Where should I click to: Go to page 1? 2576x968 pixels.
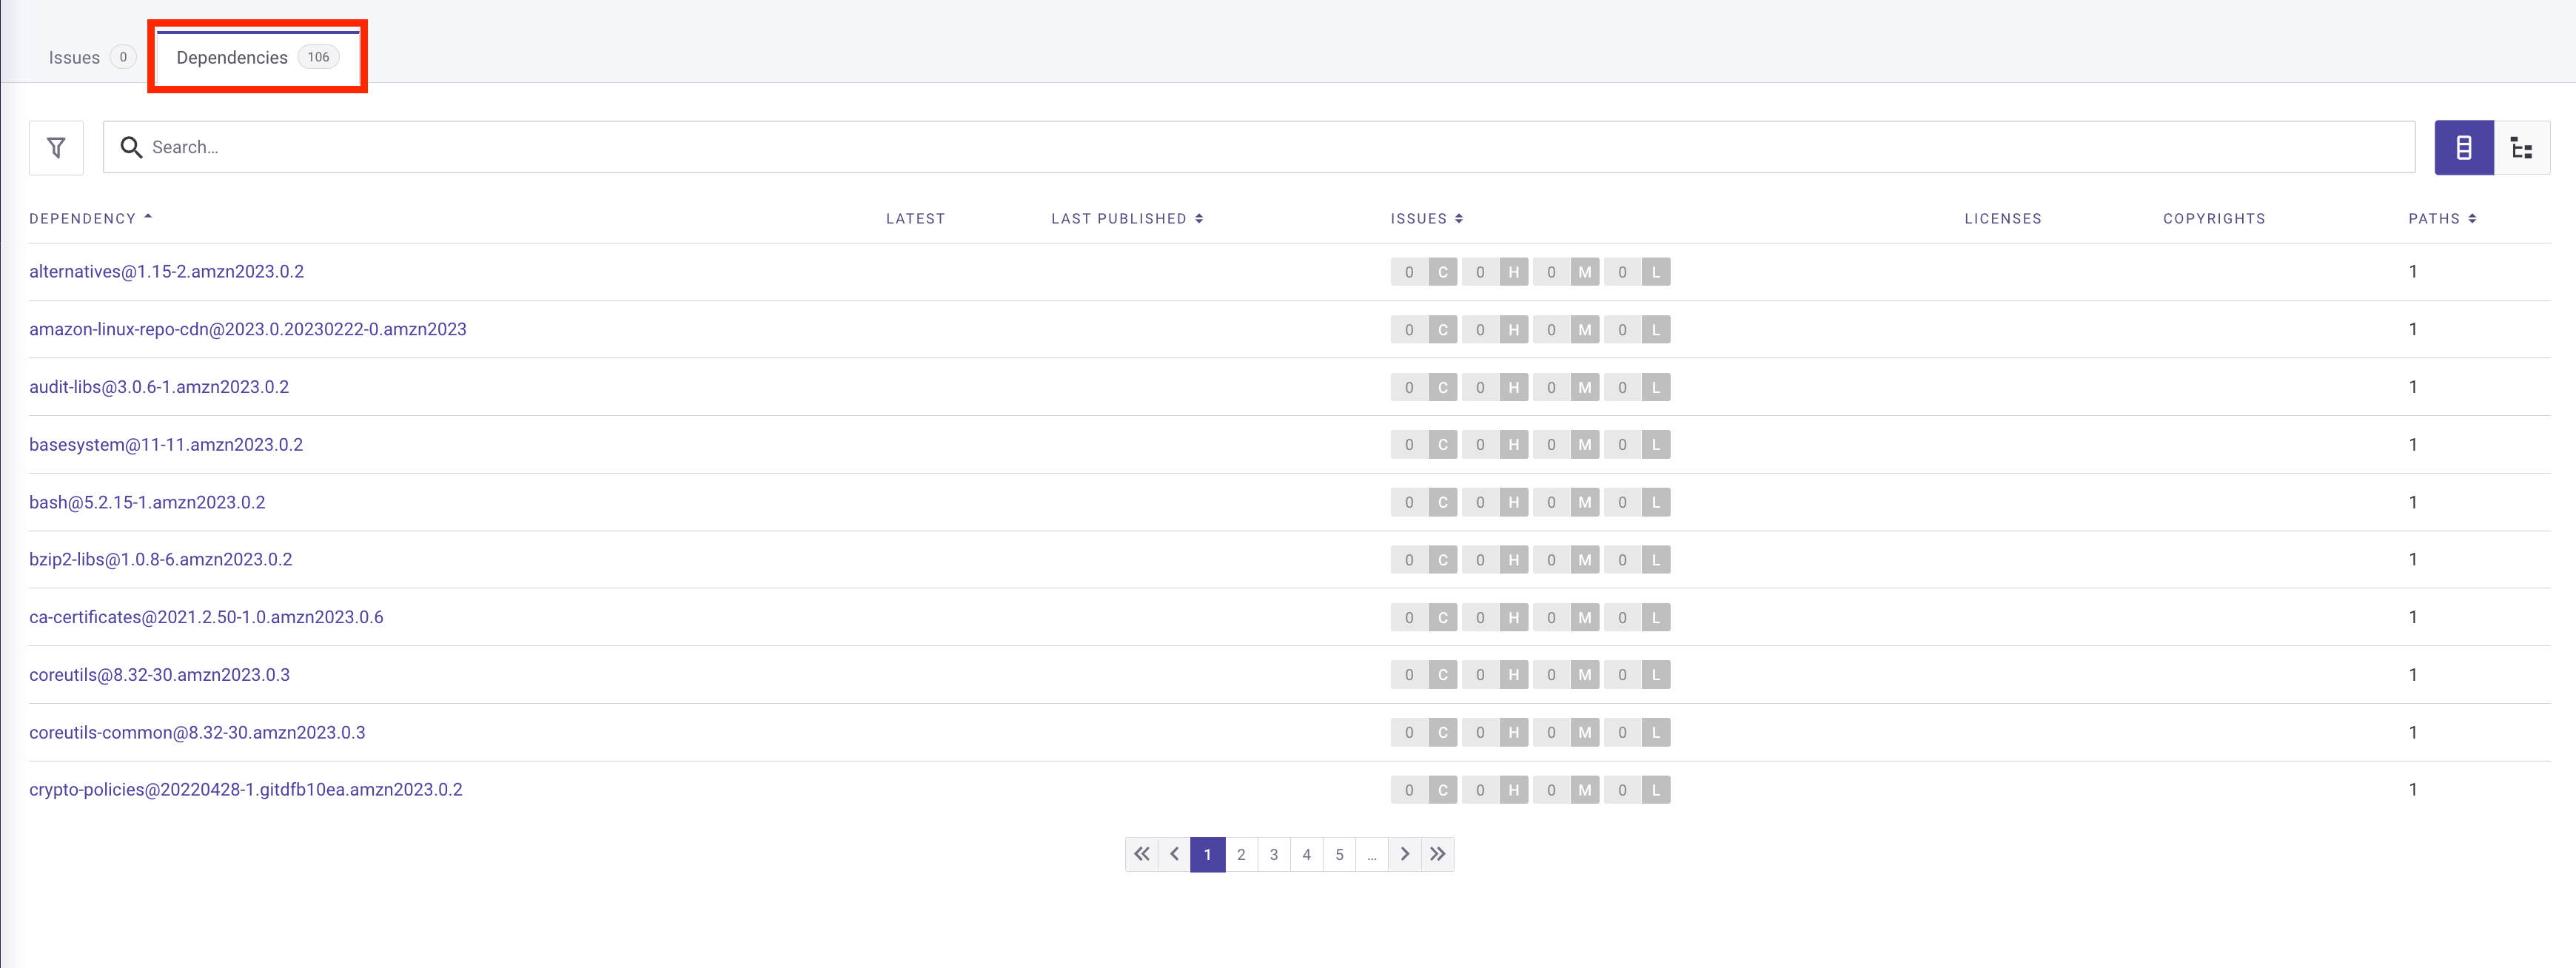click(1208, 854)
